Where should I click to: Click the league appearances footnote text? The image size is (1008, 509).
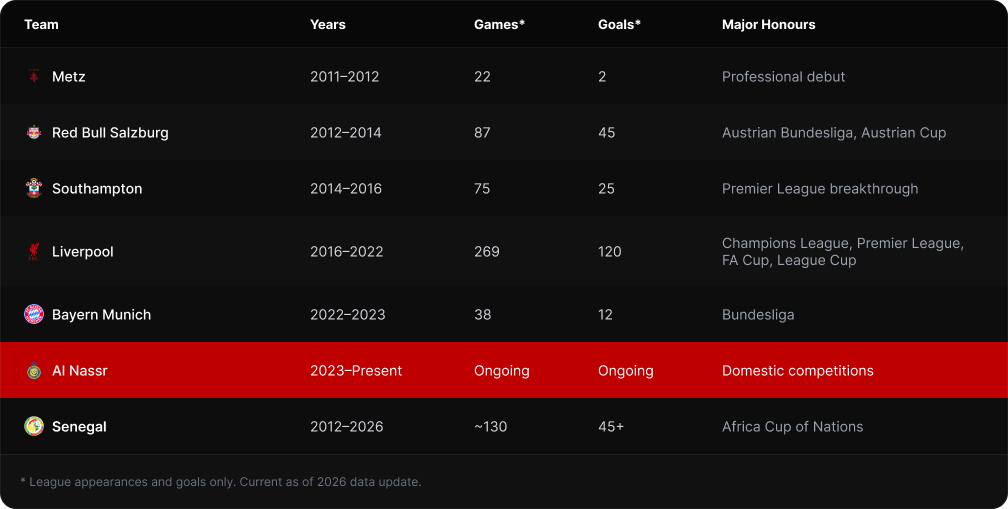point(221,481)
